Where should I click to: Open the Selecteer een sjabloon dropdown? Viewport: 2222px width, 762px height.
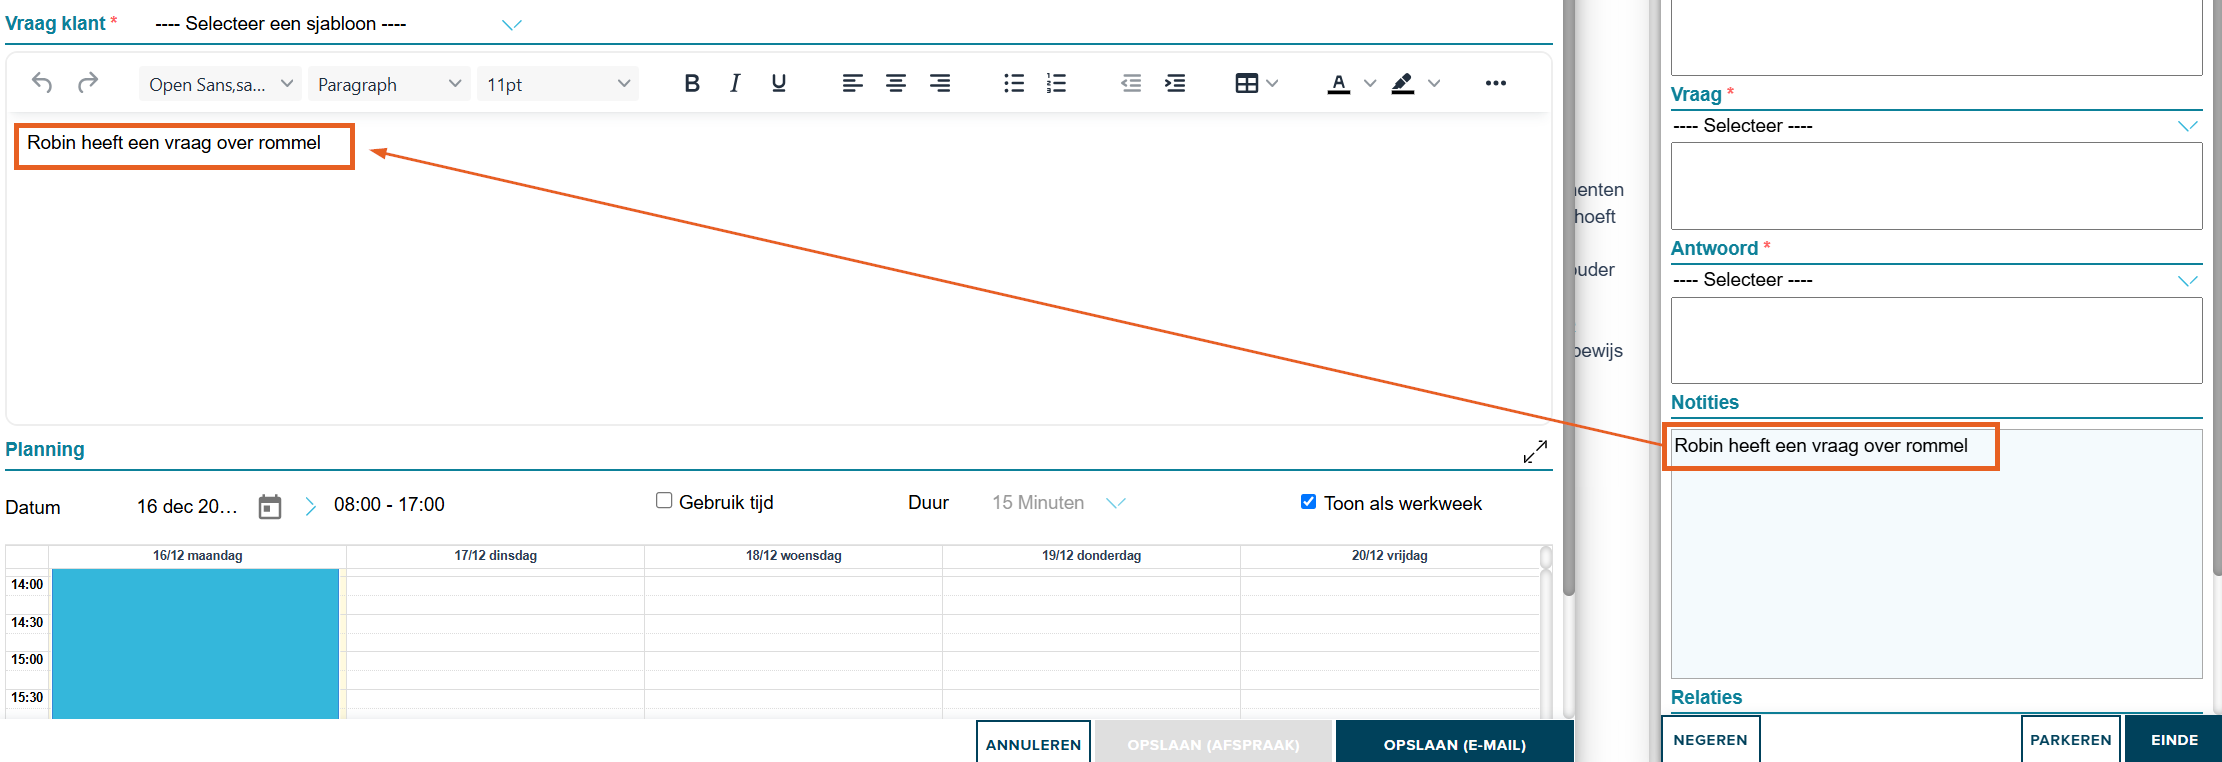(x=338, y=24)
